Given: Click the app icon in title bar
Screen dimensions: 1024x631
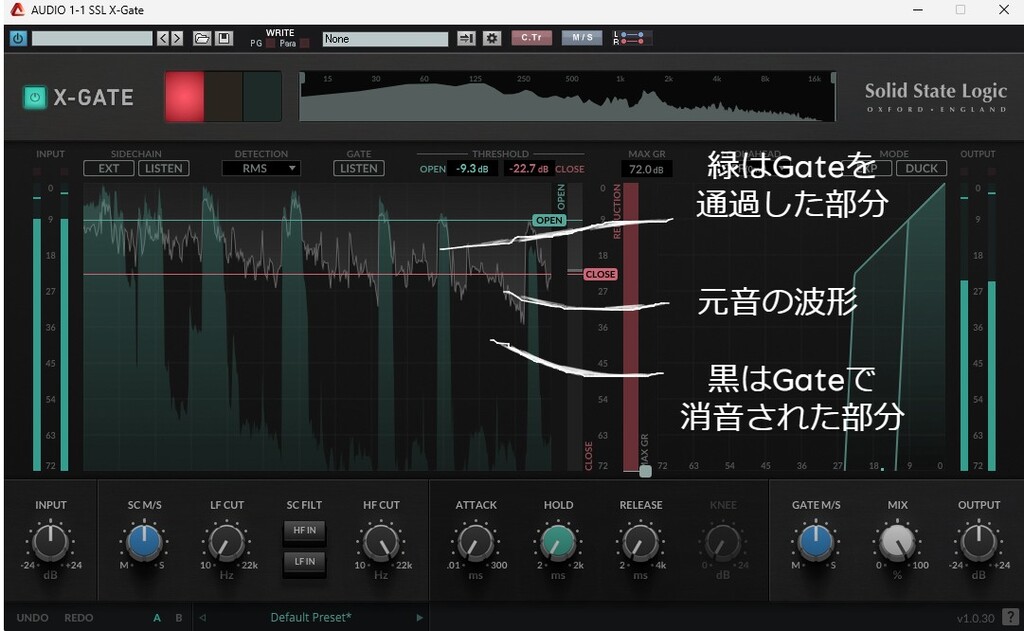Looking at the screenshot, I should coord(17,10).
